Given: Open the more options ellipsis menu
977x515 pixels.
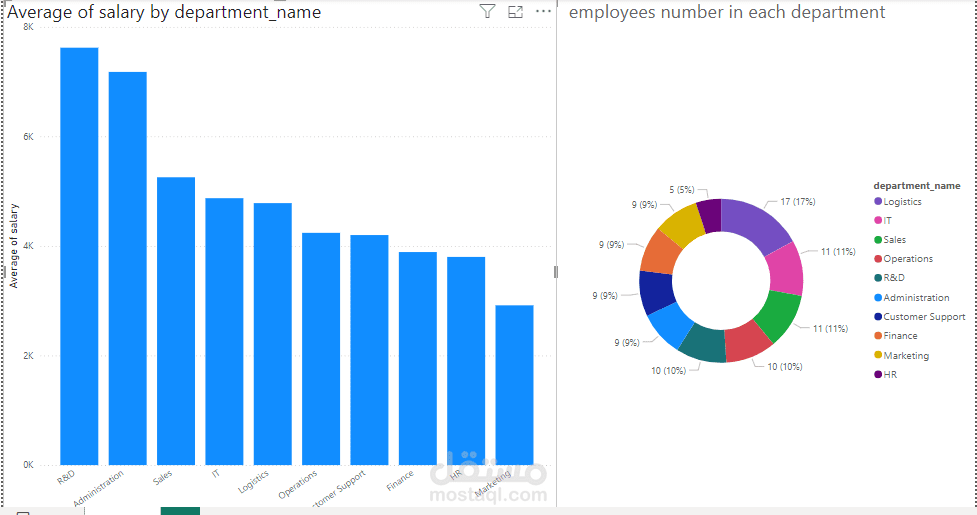Looking at the screenshot, I should coord(543,12).
